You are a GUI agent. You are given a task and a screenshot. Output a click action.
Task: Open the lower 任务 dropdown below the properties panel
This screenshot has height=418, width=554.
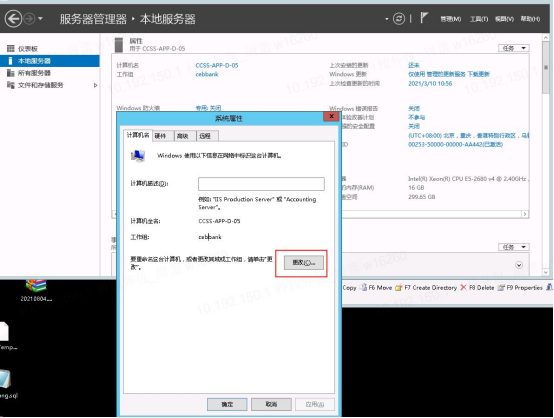pyautogui.click(x=513, y=247)
